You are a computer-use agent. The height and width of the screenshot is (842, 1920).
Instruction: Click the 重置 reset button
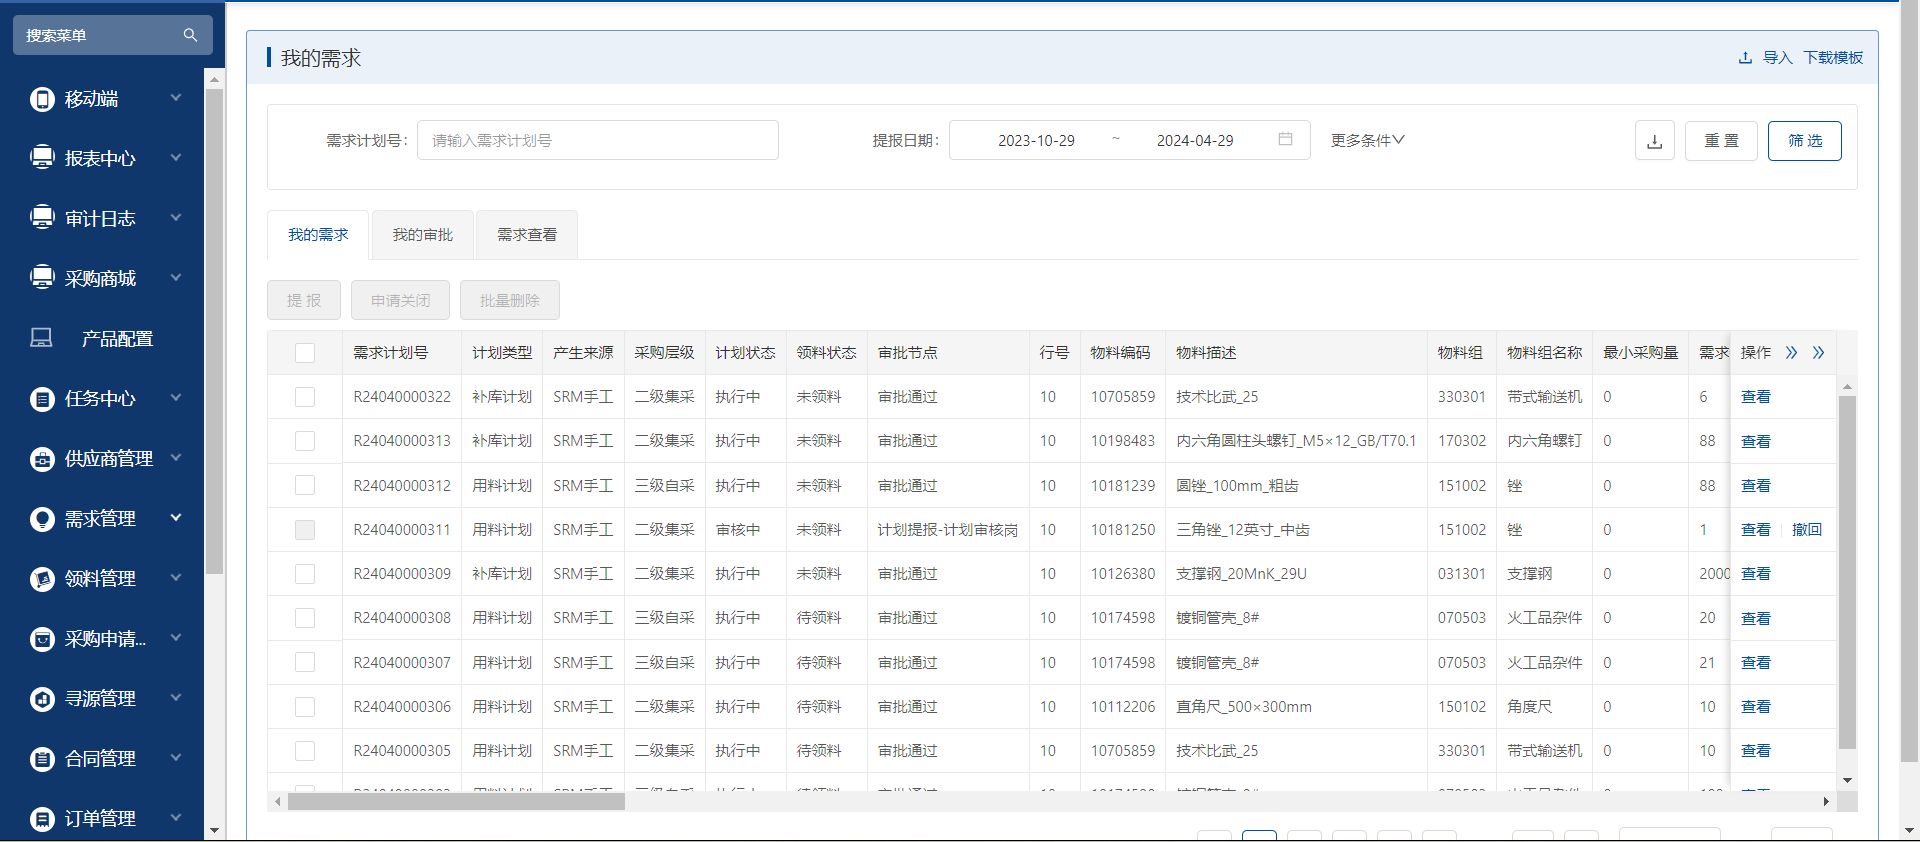1721,141
